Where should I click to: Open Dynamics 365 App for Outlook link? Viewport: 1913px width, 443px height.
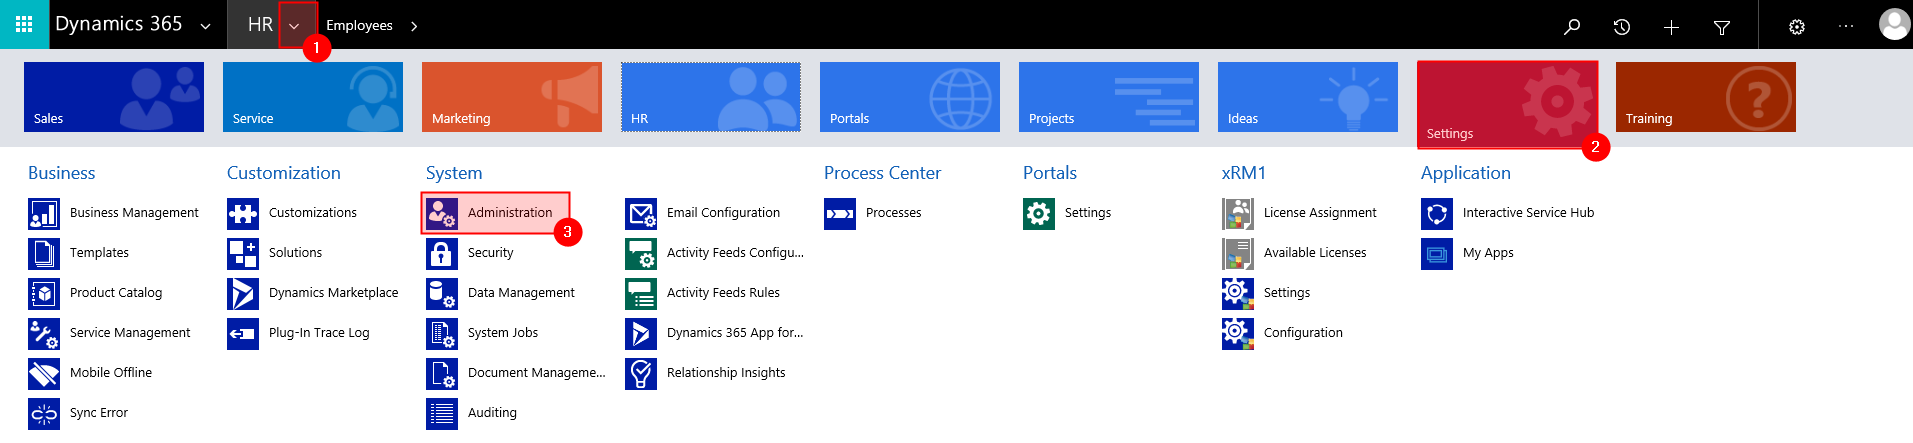click(x=735, y=333)
